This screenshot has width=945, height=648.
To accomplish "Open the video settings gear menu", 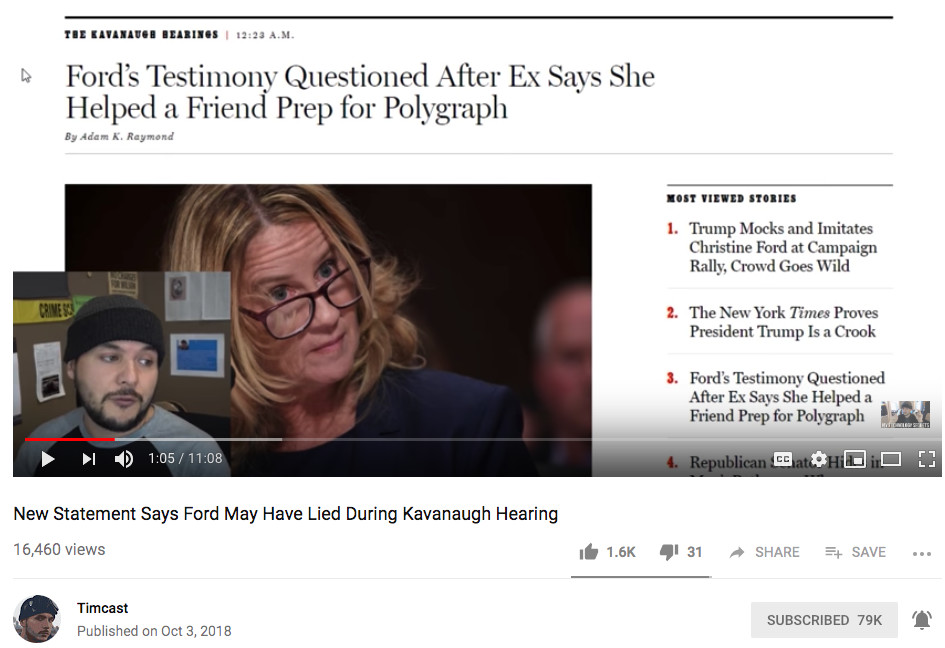I will (x=819, y=459).
